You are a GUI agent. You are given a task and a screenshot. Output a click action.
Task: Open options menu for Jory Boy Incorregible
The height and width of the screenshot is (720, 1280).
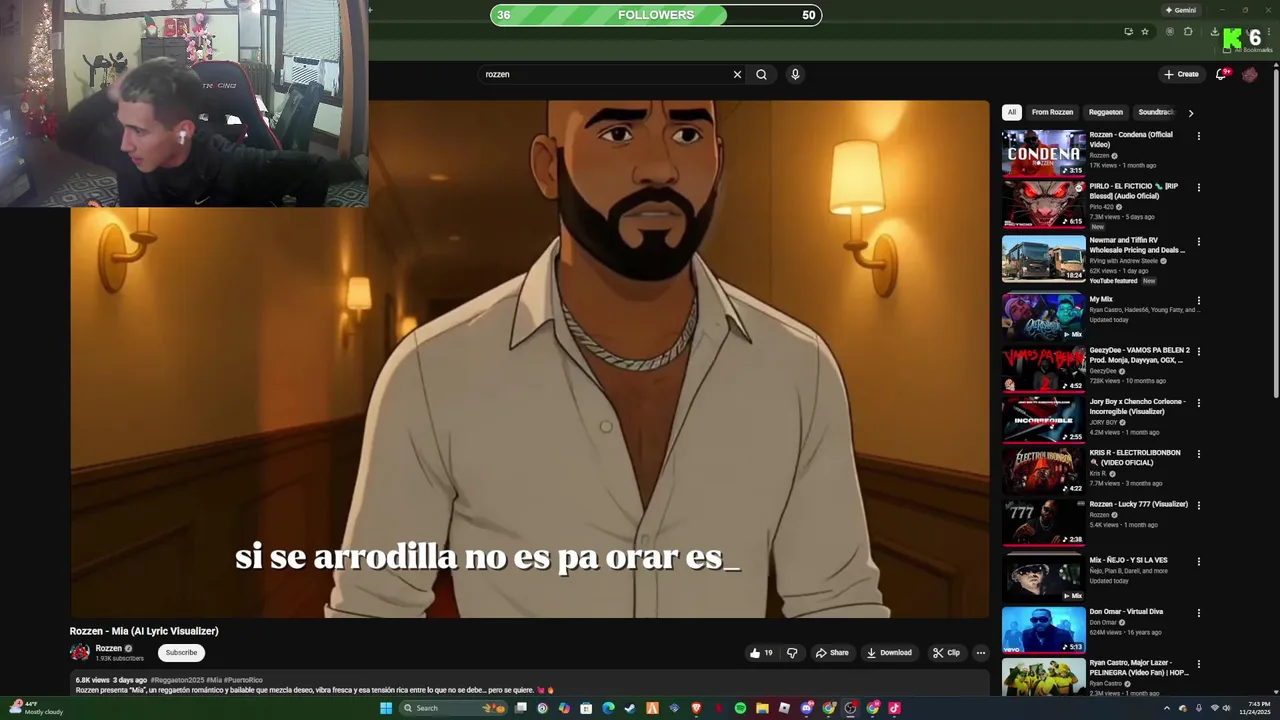coord(1198,403)
